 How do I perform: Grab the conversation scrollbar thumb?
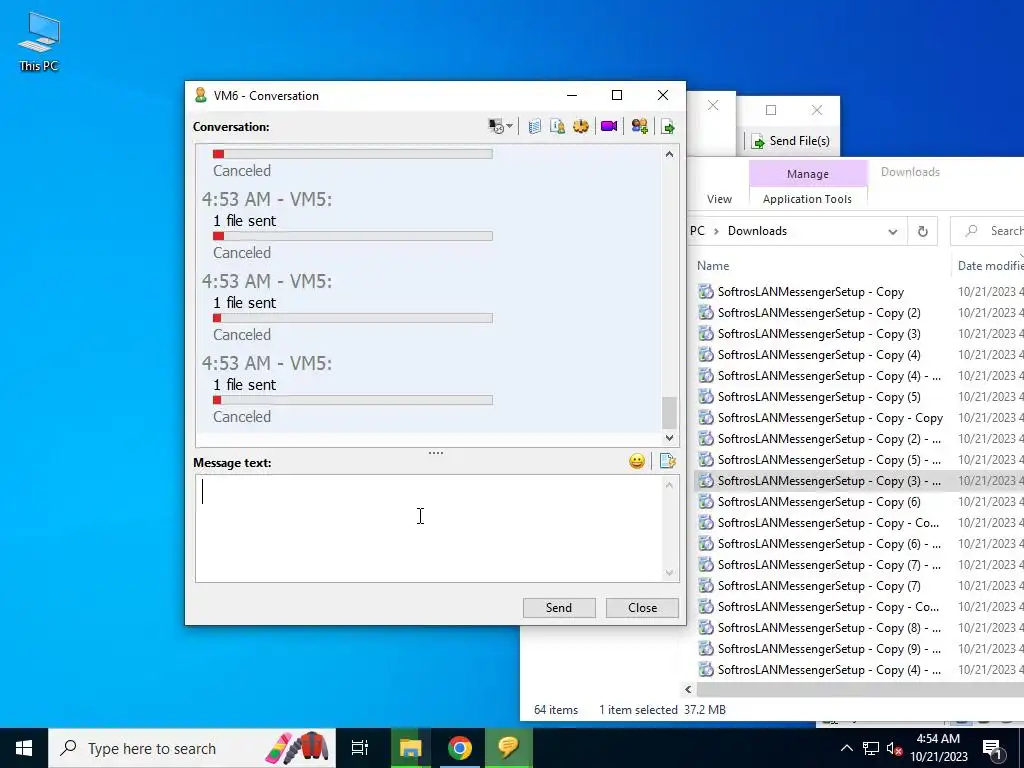point(669,412)
